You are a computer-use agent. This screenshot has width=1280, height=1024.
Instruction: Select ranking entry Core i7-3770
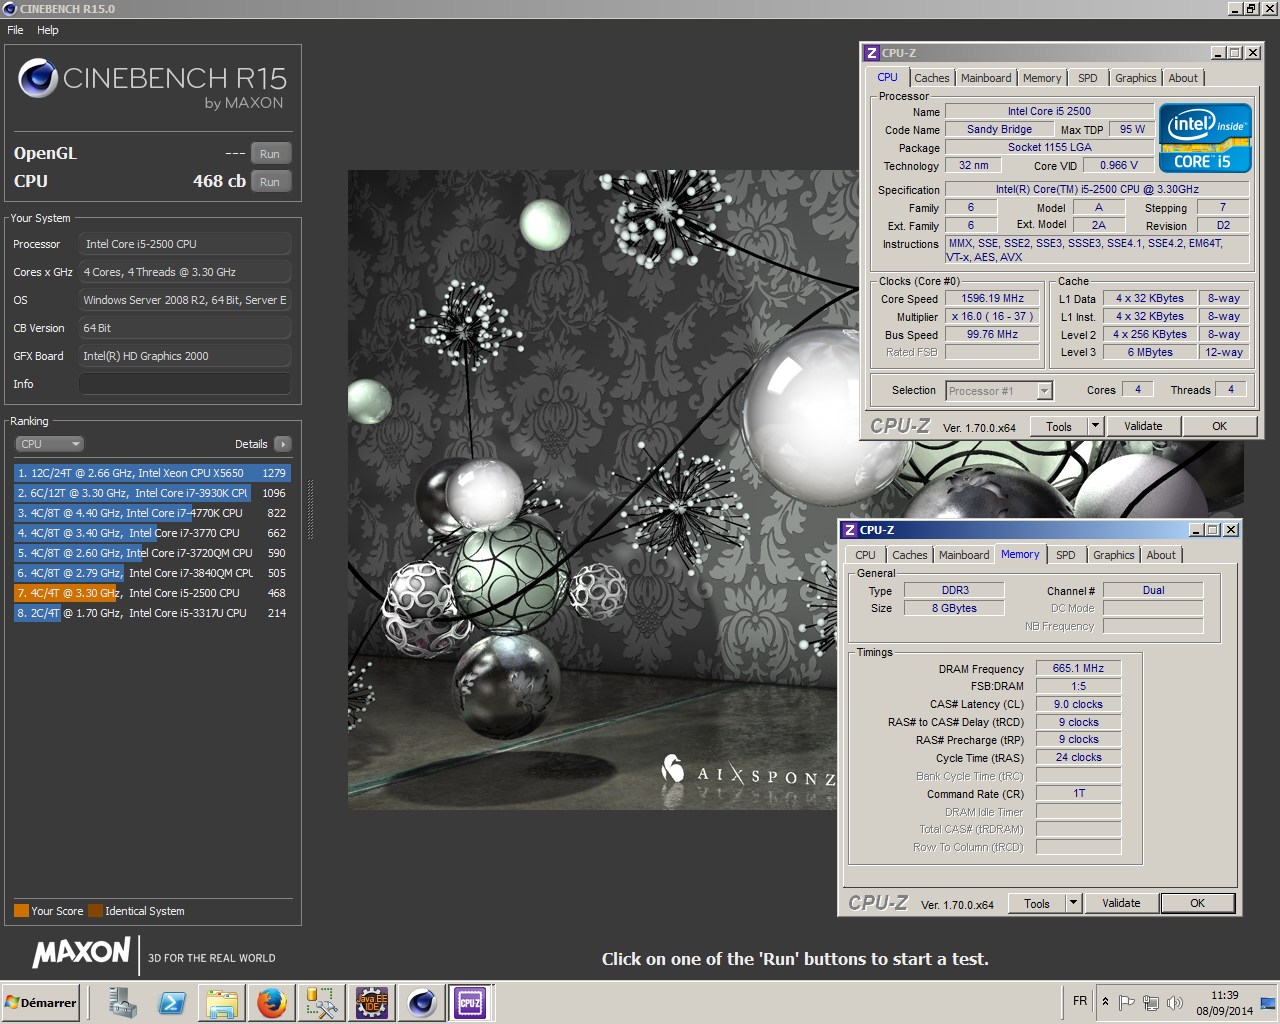tap(152, 533)
